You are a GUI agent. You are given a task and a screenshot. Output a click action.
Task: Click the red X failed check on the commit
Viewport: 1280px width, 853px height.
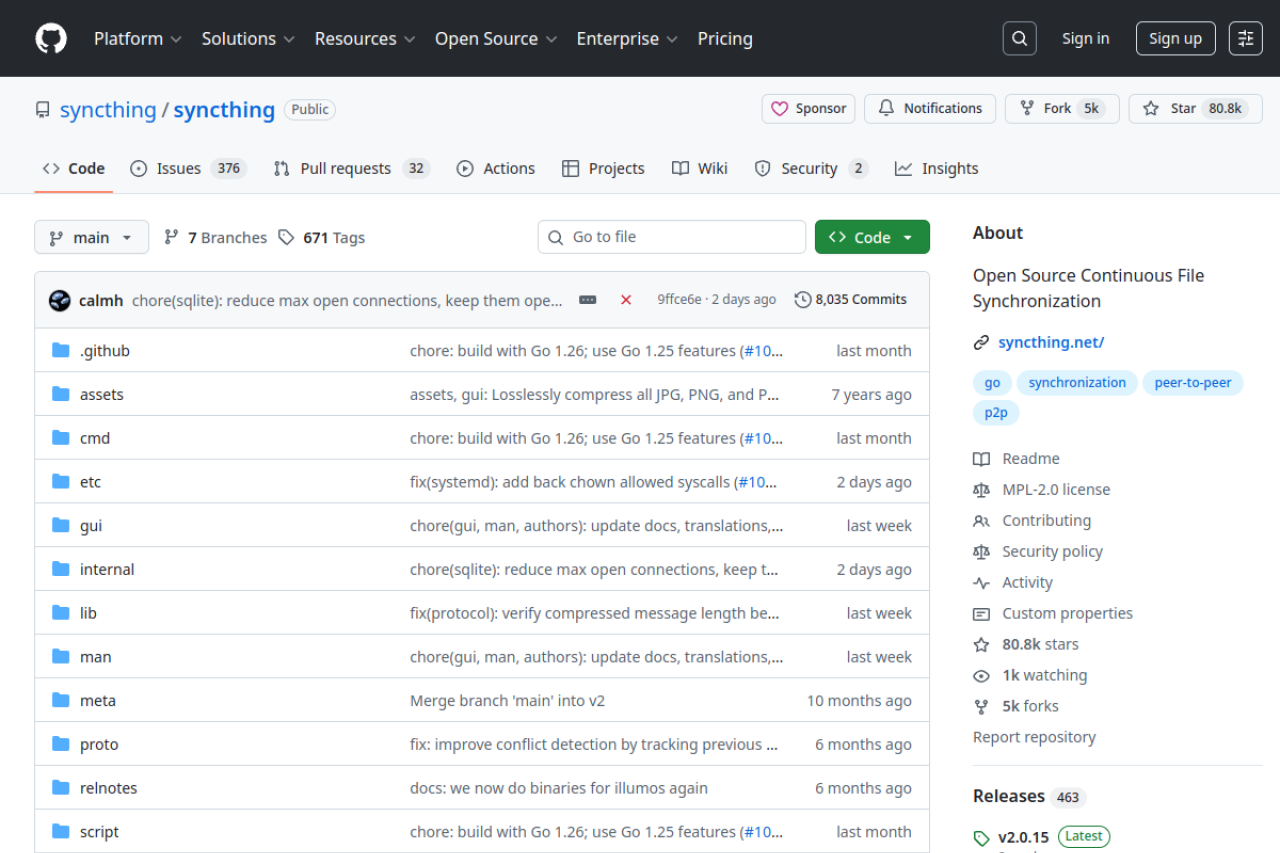click(626, 298)
